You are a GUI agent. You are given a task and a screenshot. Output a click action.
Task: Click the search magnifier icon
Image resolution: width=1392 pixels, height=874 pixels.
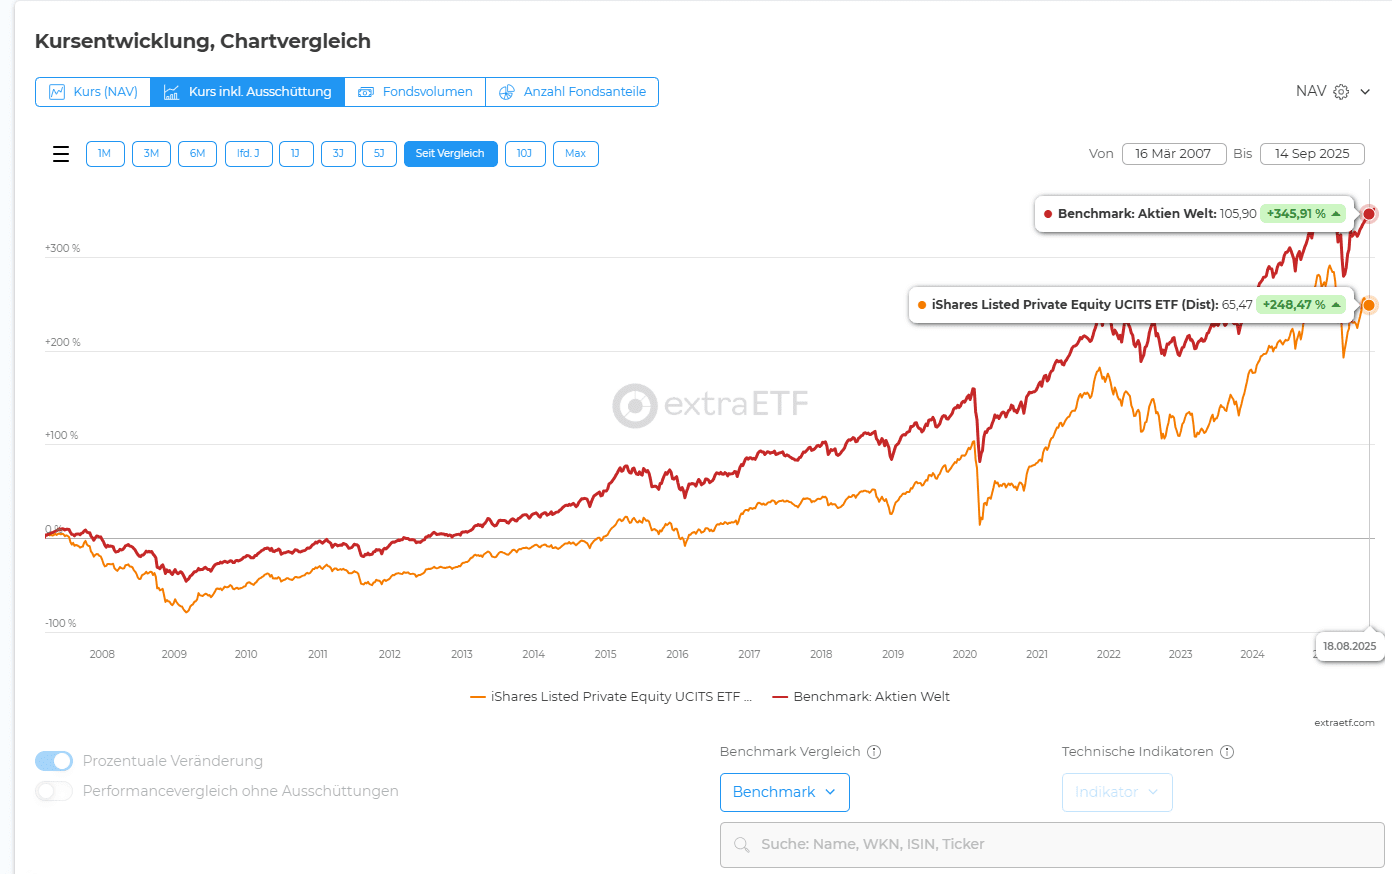click(x=742, y=845)
